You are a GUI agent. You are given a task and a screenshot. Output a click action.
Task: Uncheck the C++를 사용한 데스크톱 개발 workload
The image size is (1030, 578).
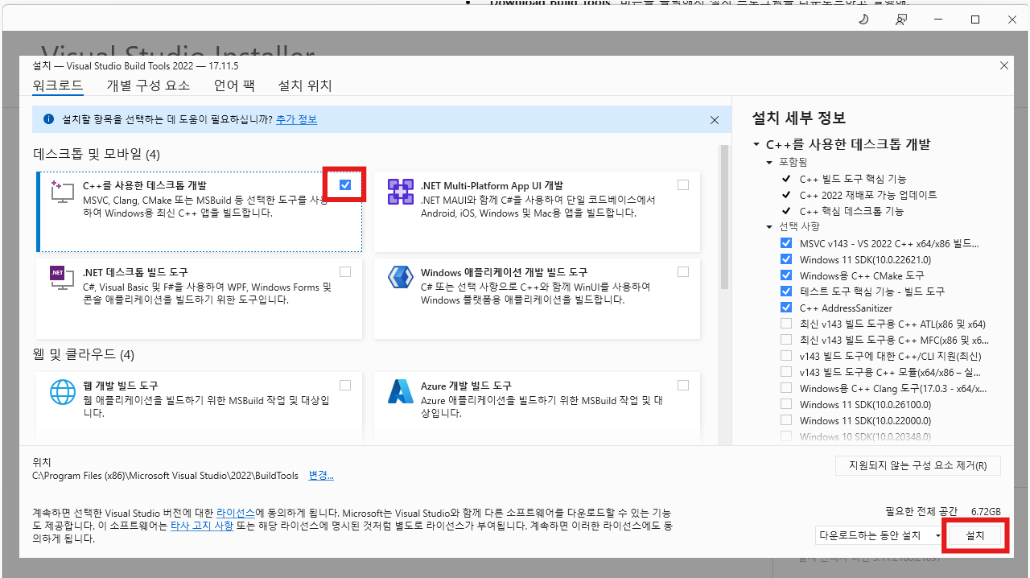click(345, 185)
